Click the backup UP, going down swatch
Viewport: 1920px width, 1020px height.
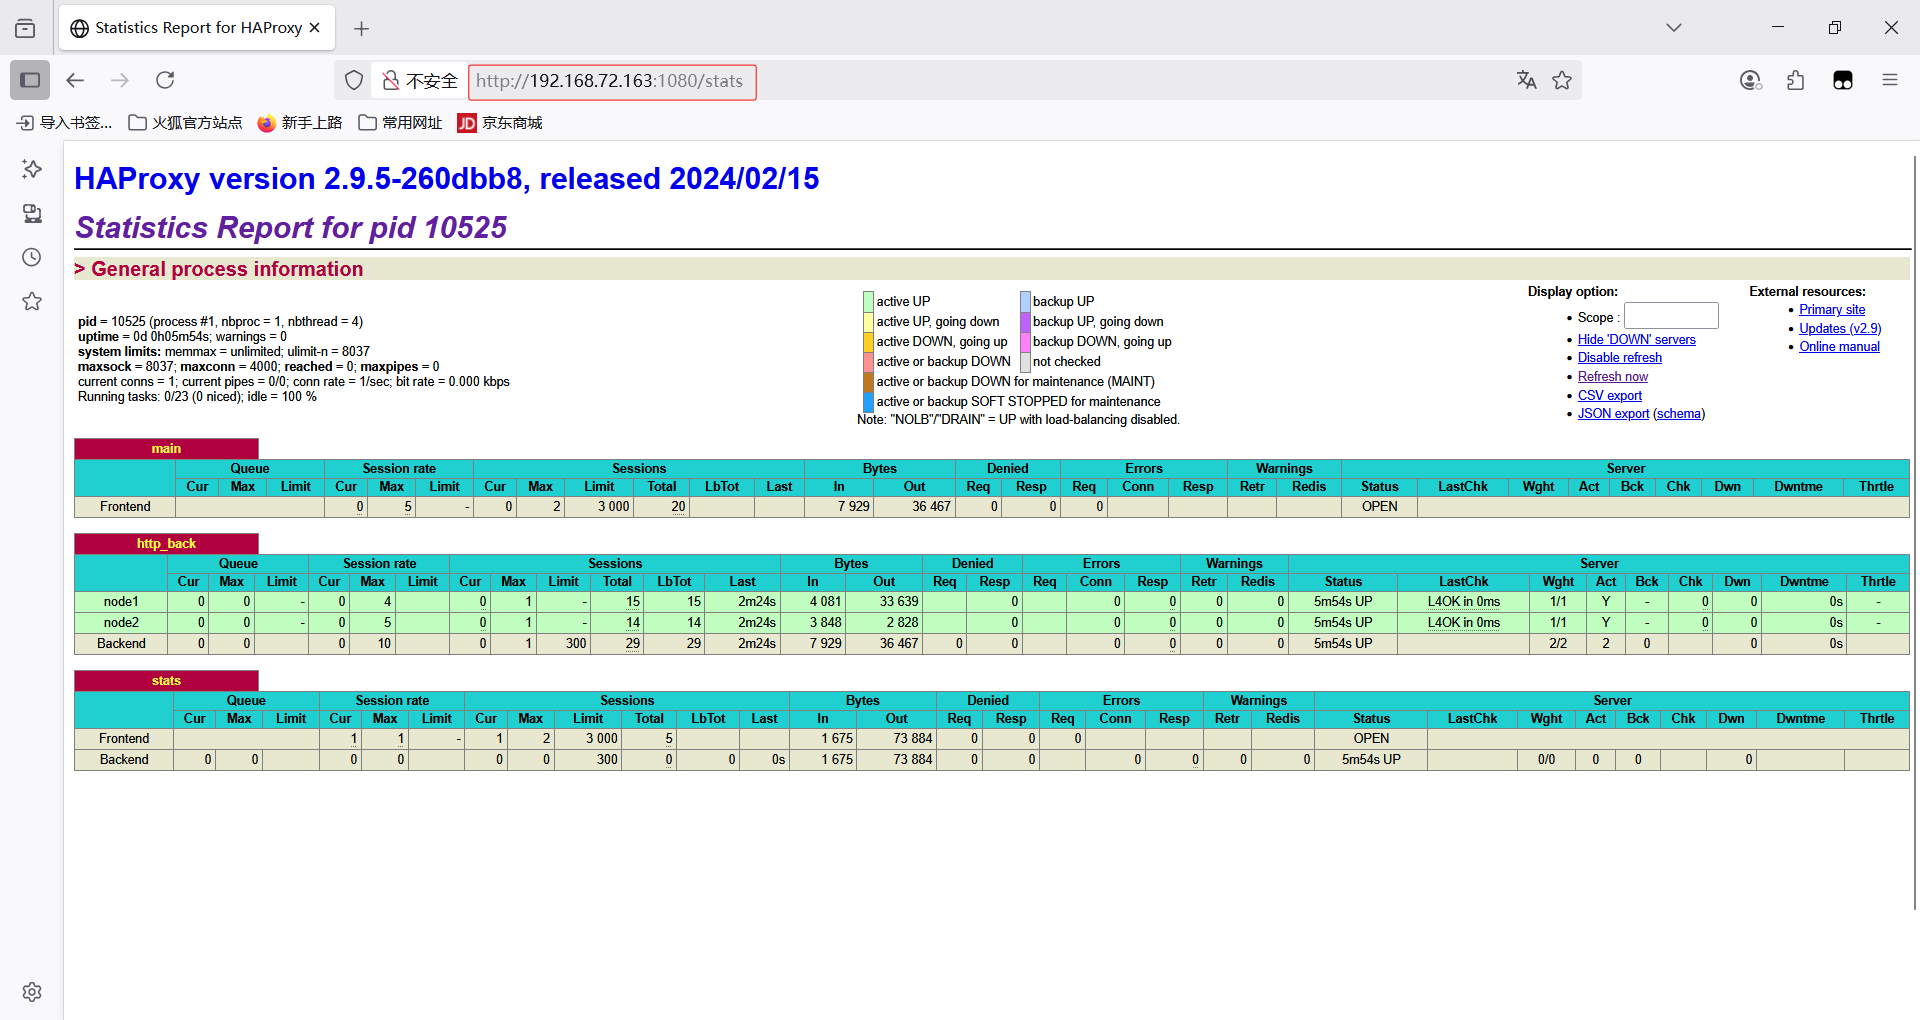[1025, 322]
